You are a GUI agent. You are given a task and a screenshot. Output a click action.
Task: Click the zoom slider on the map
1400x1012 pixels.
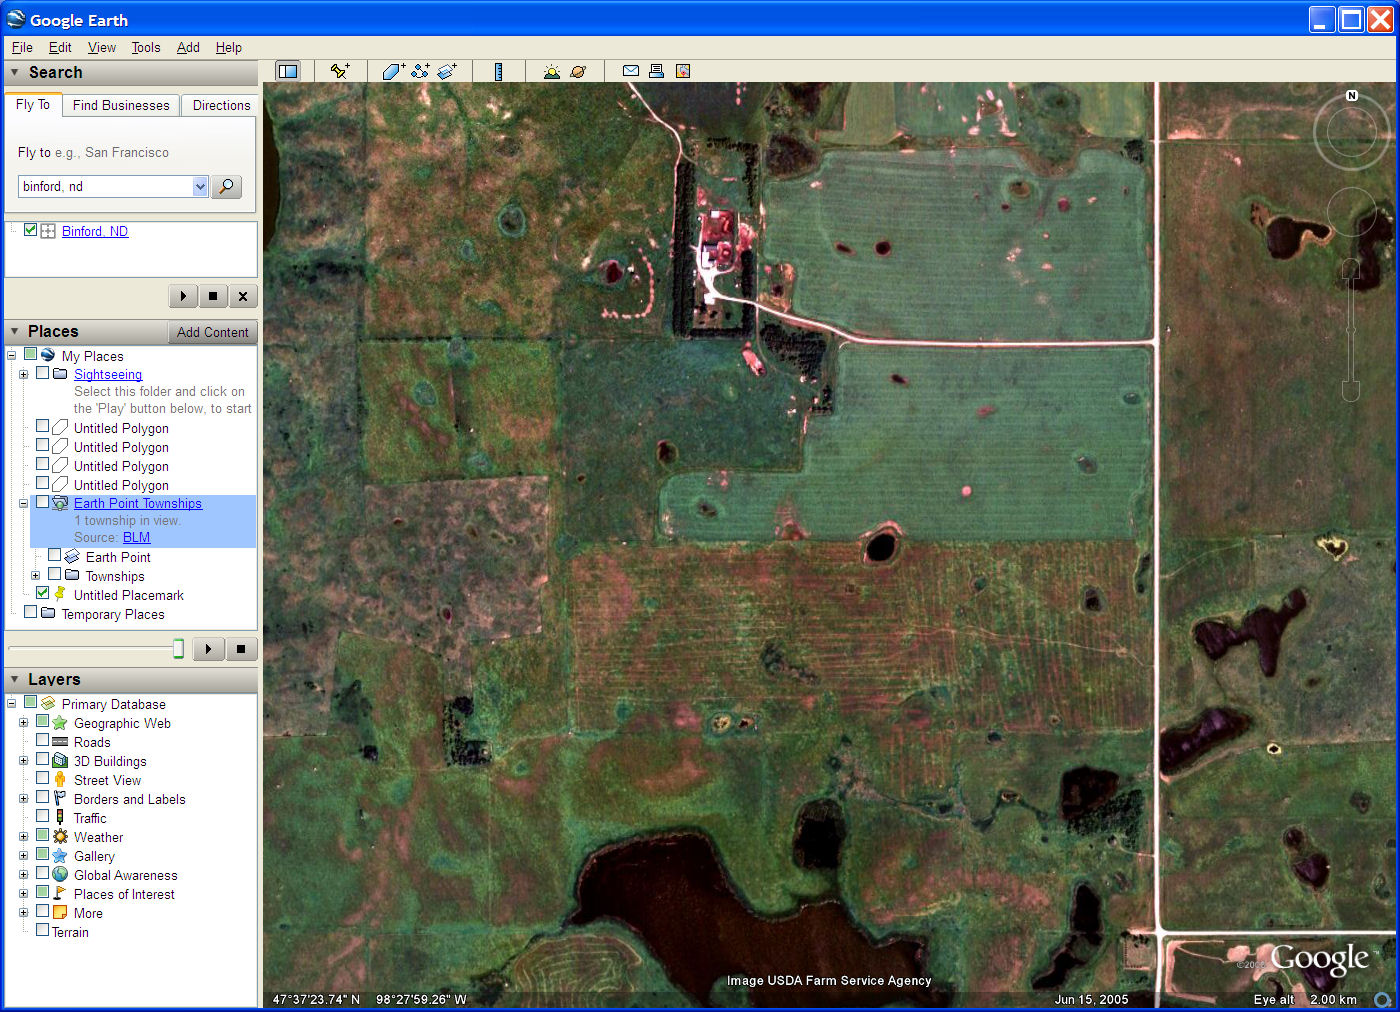pos(1351,330)
